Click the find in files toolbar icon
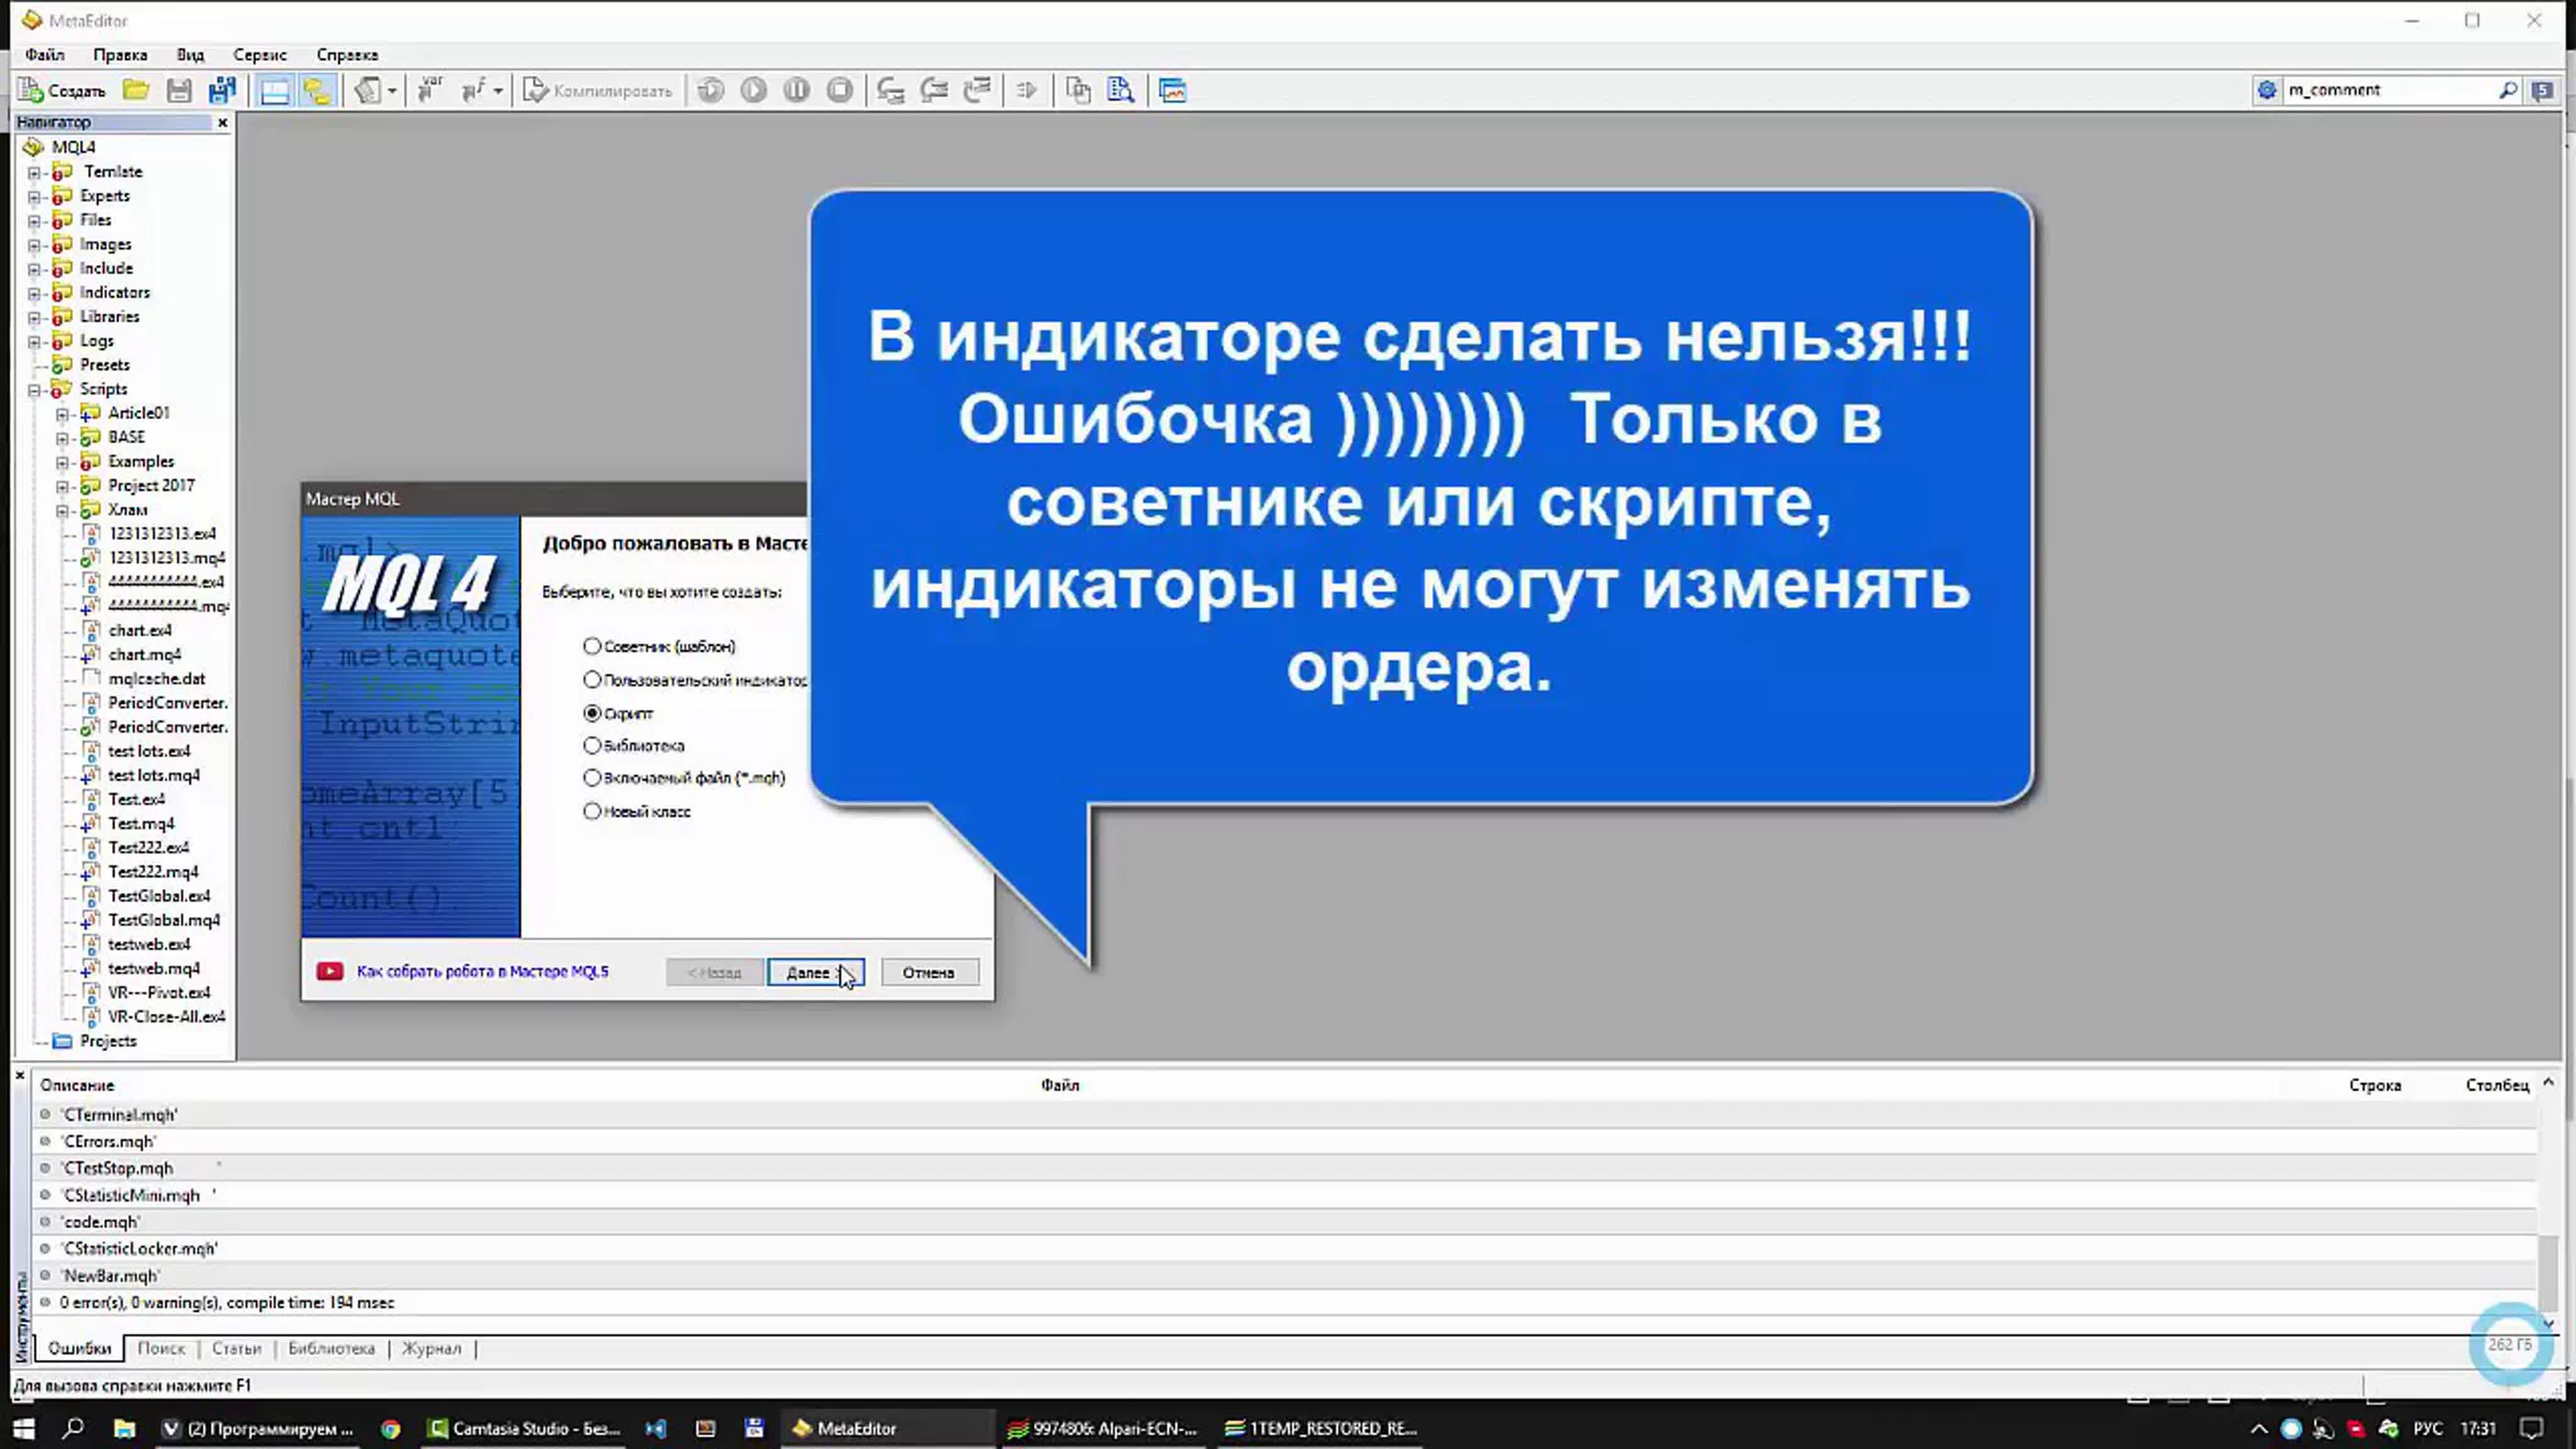Screen dimensions: 2576x1449 pyautogui.click(x=1121, y=91)
